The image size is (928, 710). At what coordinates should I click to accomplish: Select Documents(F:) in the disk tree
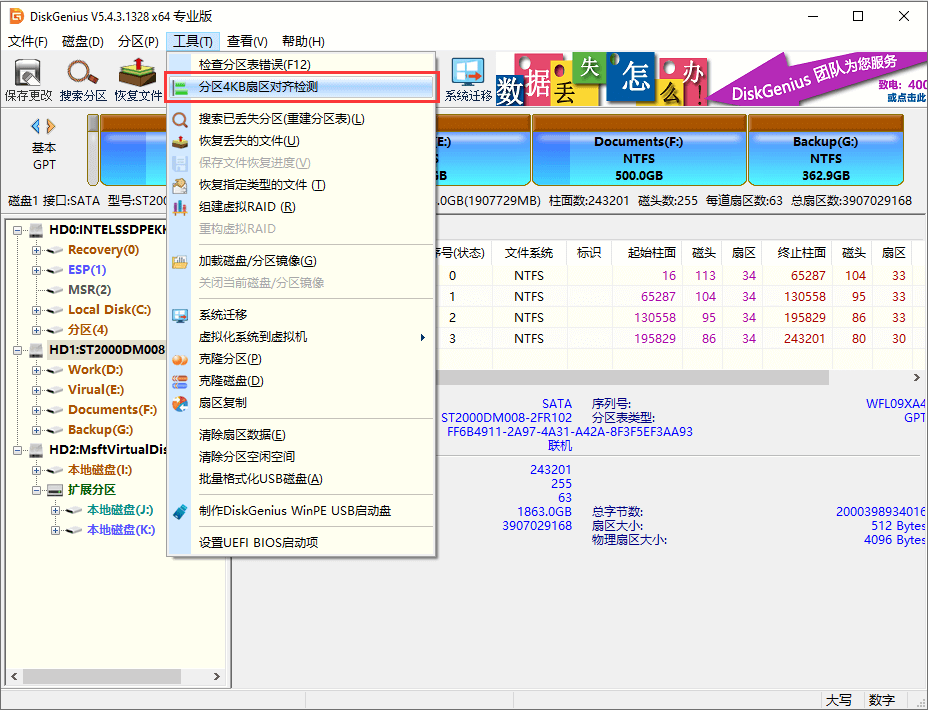(x=112, y=410)
